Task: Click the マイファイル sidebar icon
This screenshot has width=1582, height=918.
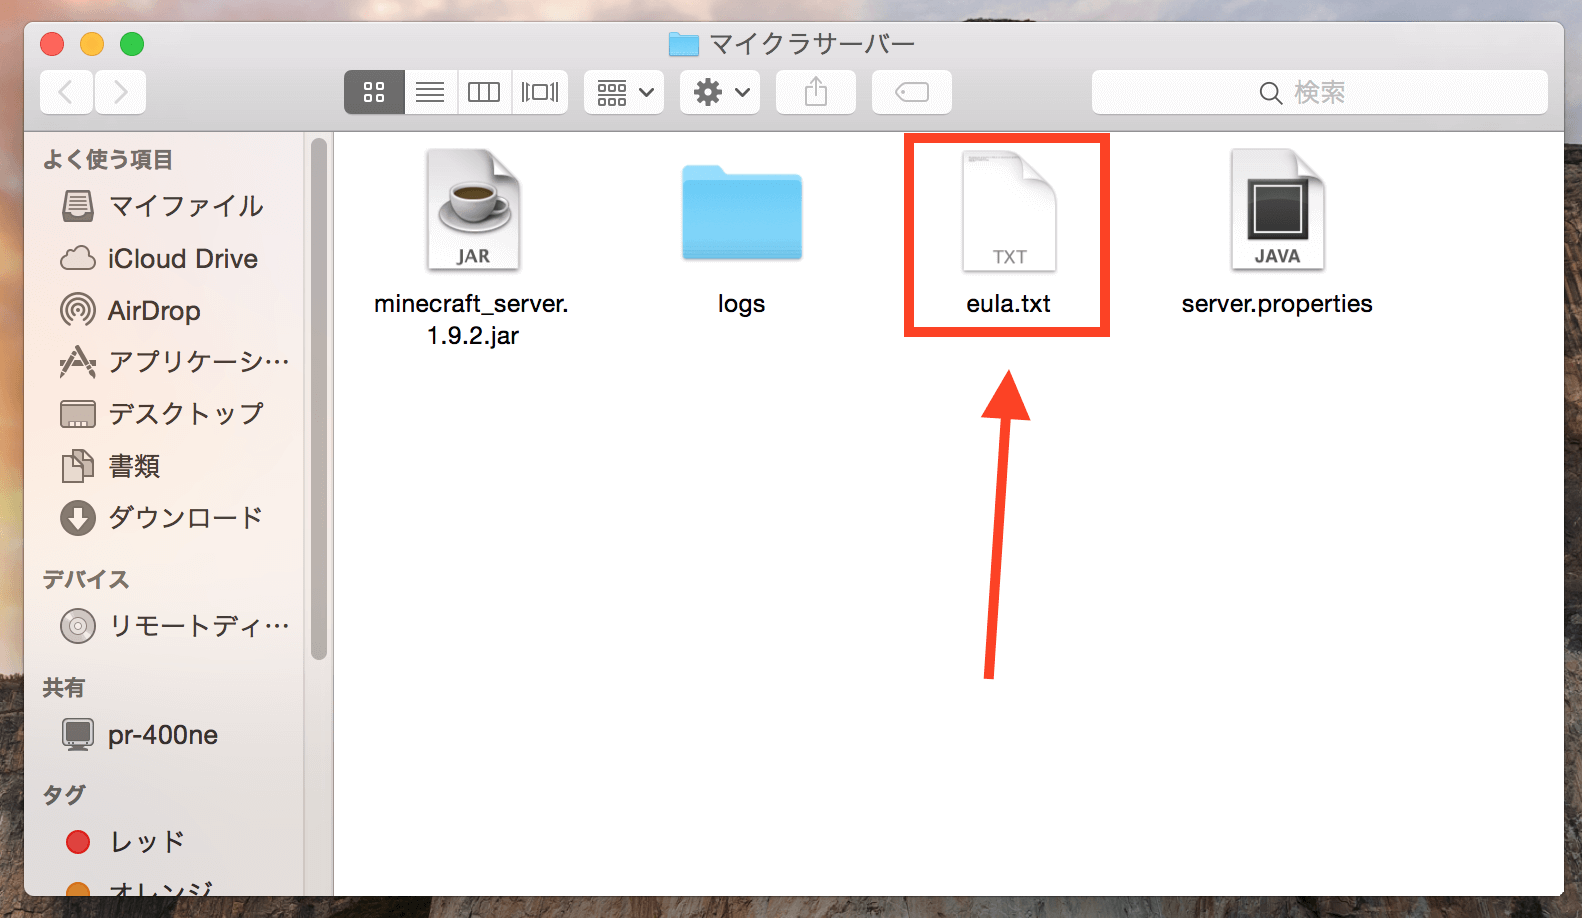Action: 78,206
